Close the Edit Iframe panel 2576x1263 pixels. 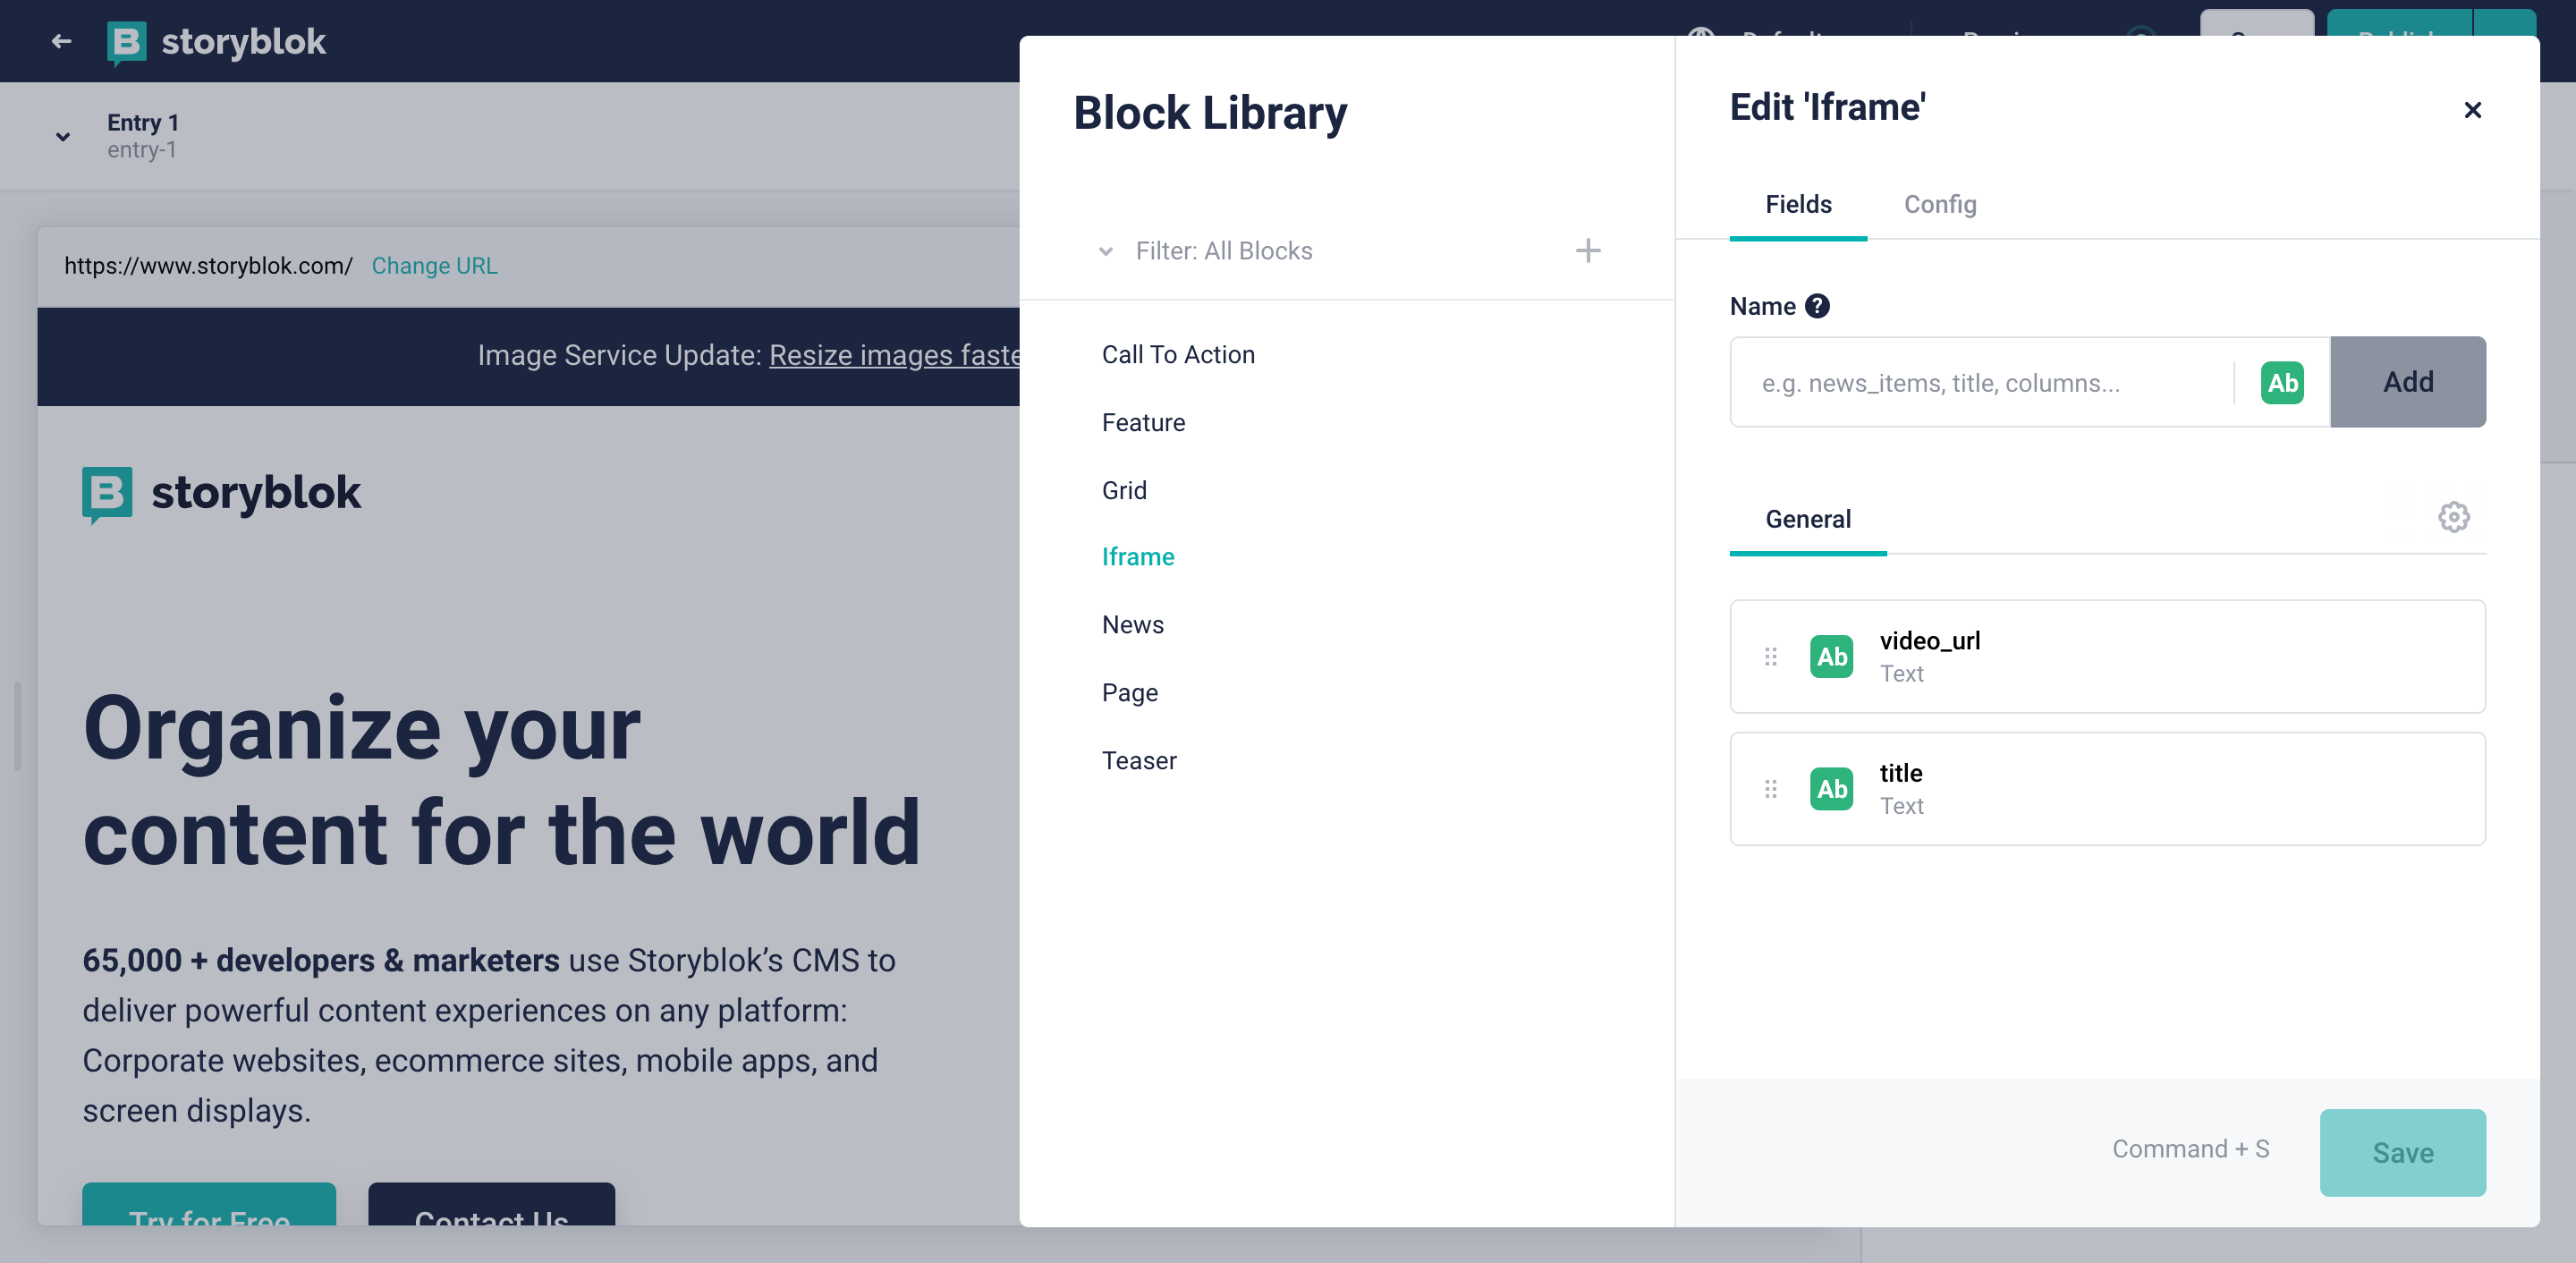(2472, 110)
